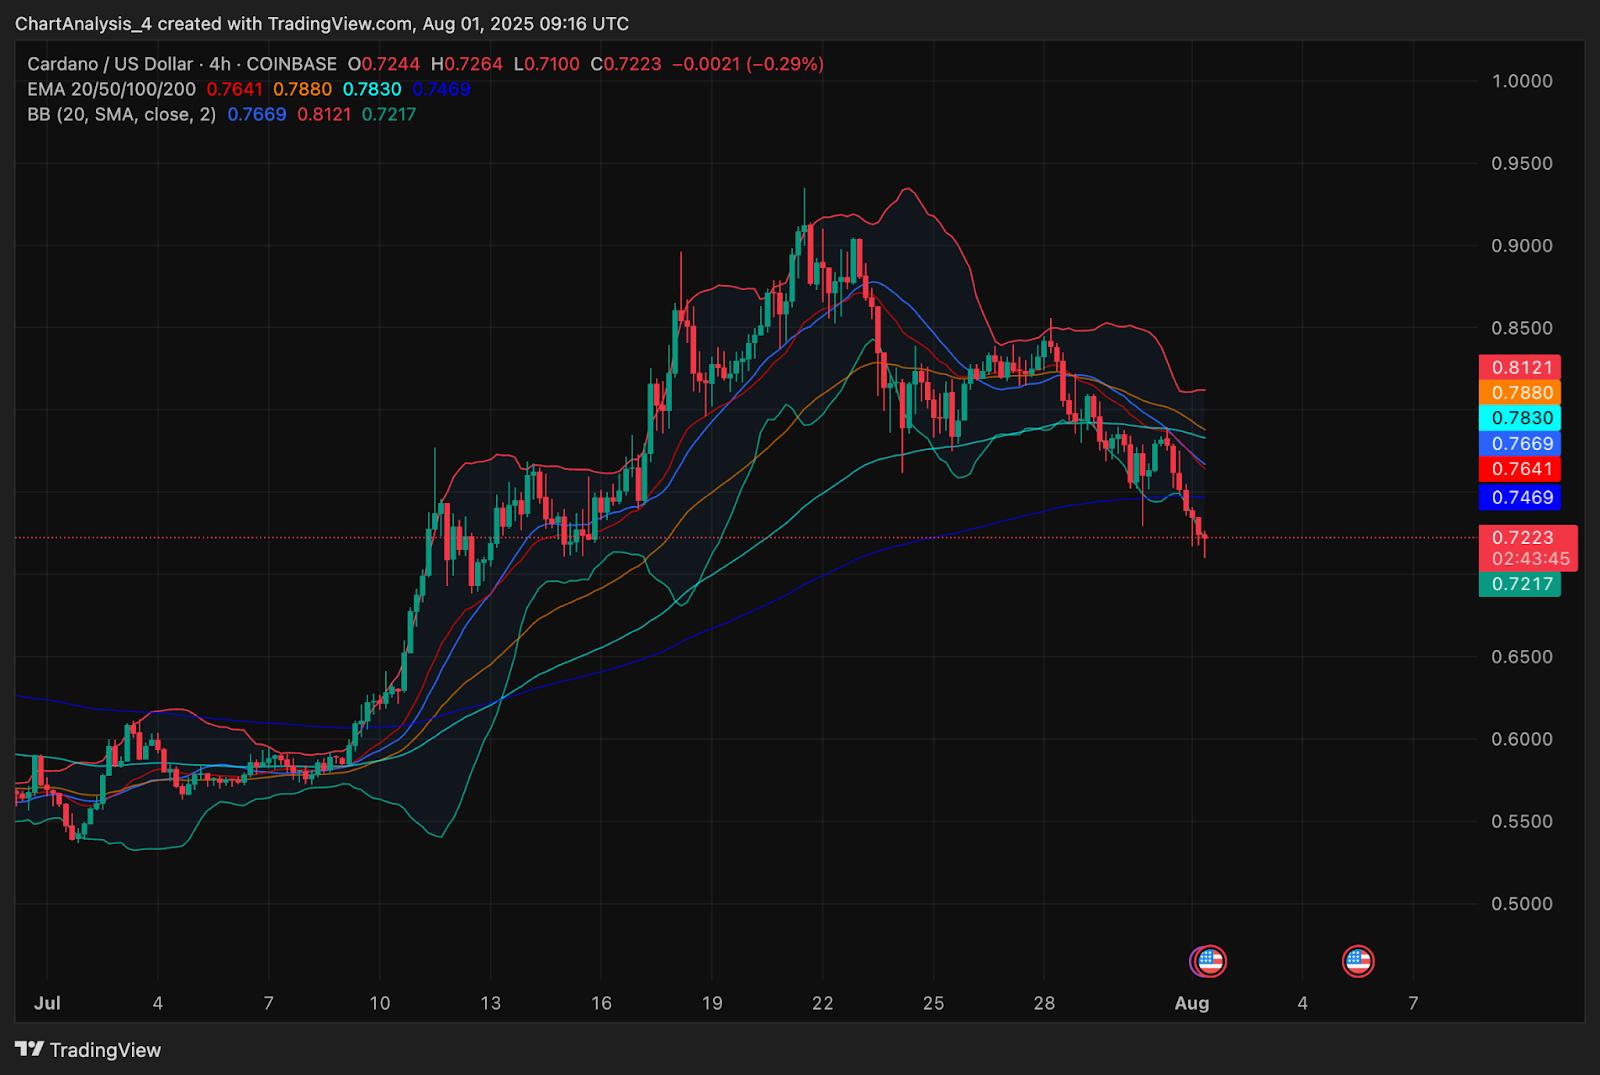Click the Aug label on the time axis
1600x1075 pixels.
(1191, 1003)
